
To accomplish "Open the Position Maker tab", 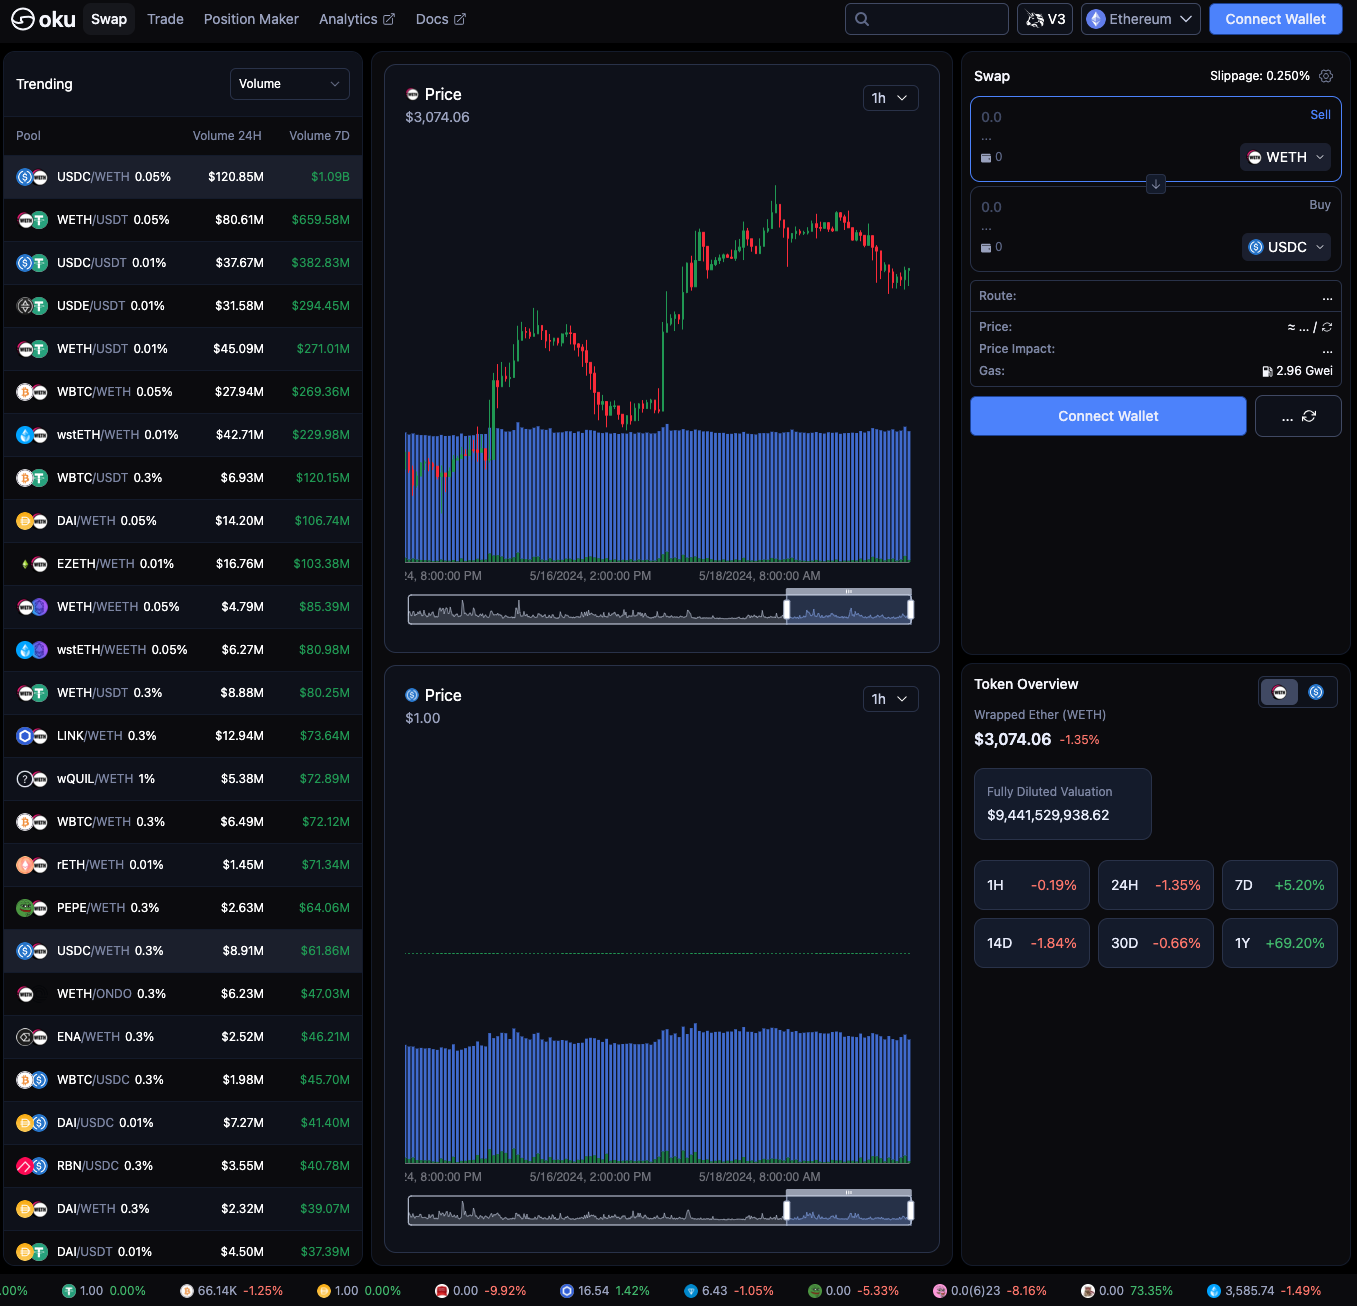I will (x=251, y=19).
